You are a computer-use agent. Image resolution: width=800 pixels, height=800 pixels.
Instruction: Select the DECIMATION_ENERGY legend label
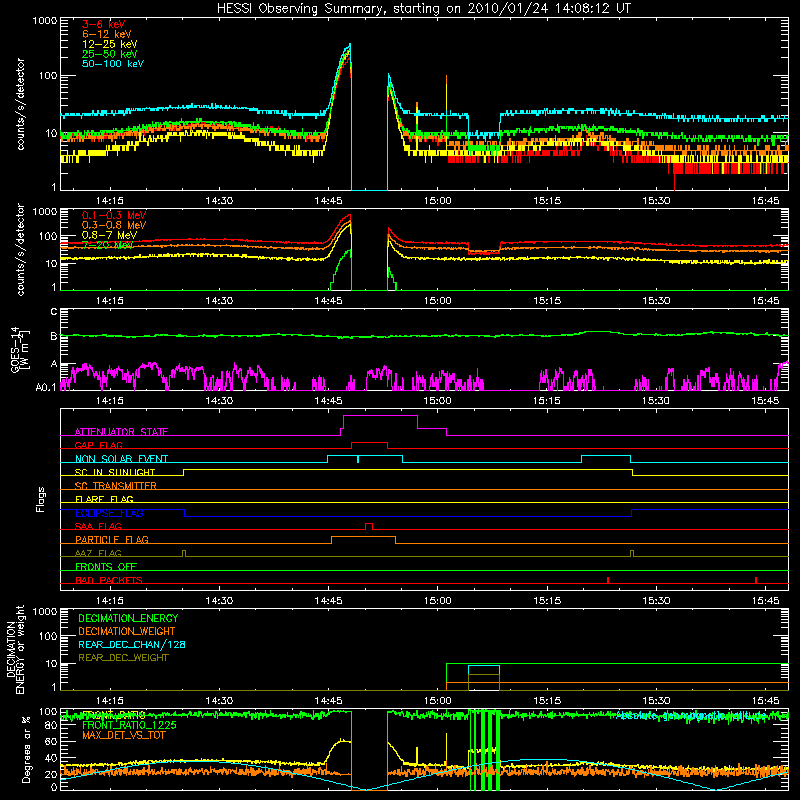coord(128,618)
